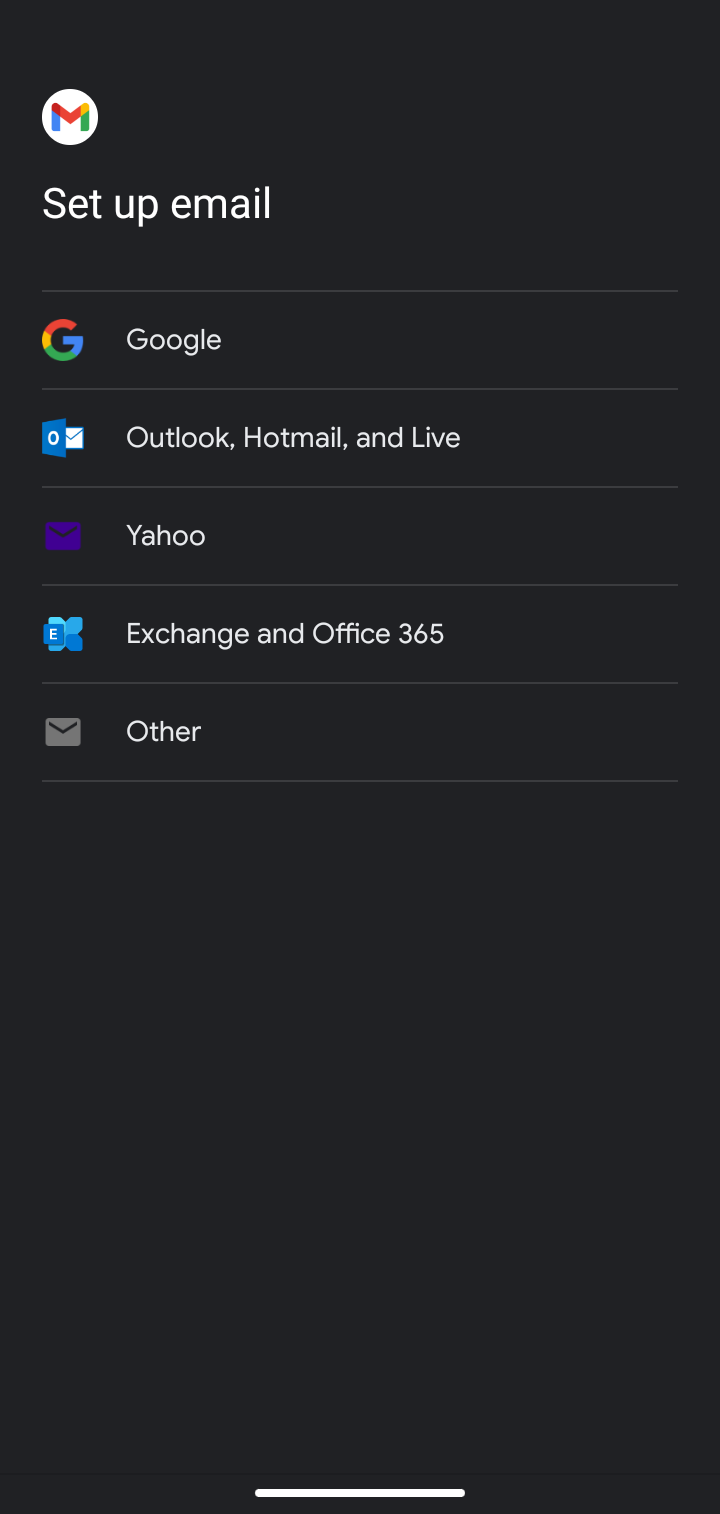The height and width of the screenshot is (1514, 720).
Task: Select Yahoo as email provider
Action: coord(360,536)
